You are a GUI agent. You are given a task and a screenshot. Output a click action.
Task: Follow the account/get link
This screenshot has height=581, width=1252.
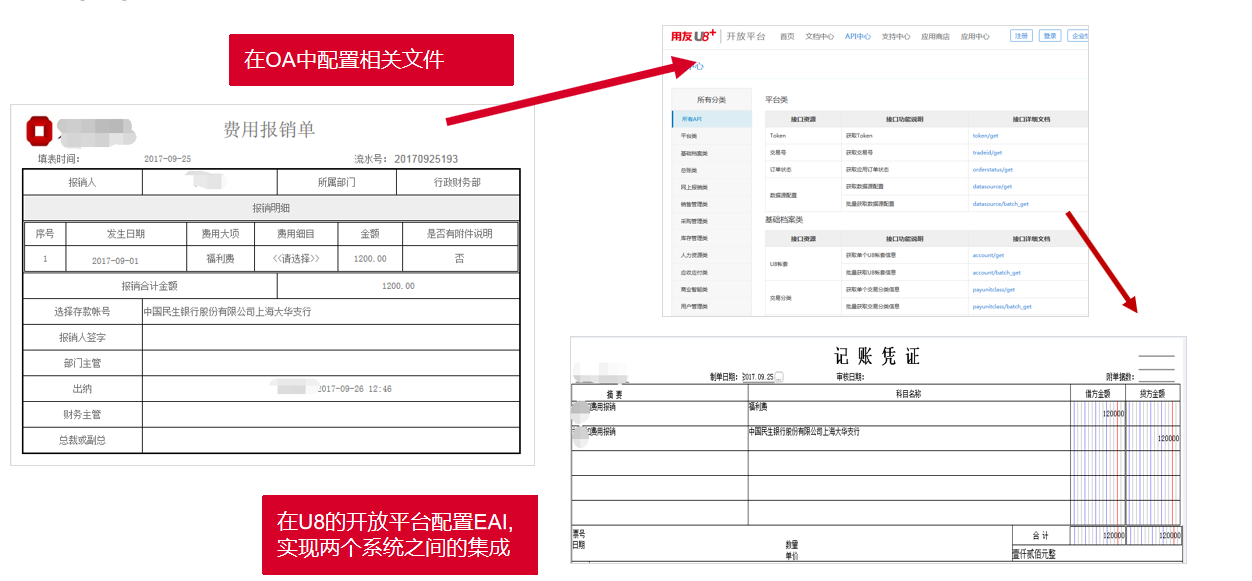[x=990, y=255]
